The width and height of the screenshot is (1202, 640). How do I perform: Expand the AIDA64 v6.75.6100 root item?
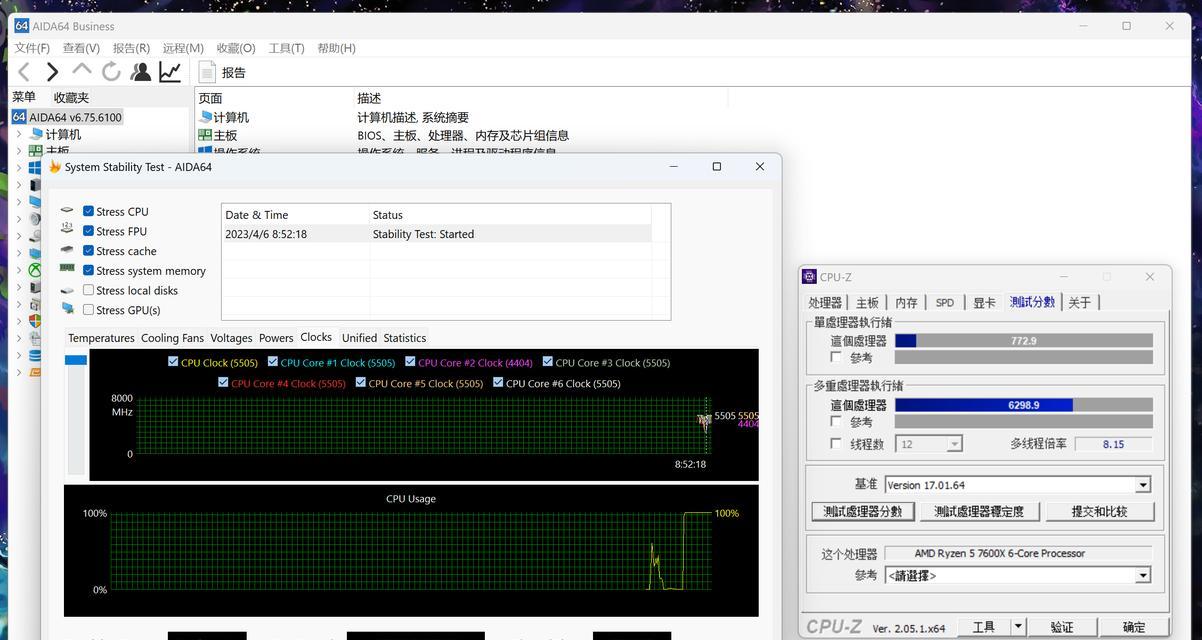[x=67, y=117]
